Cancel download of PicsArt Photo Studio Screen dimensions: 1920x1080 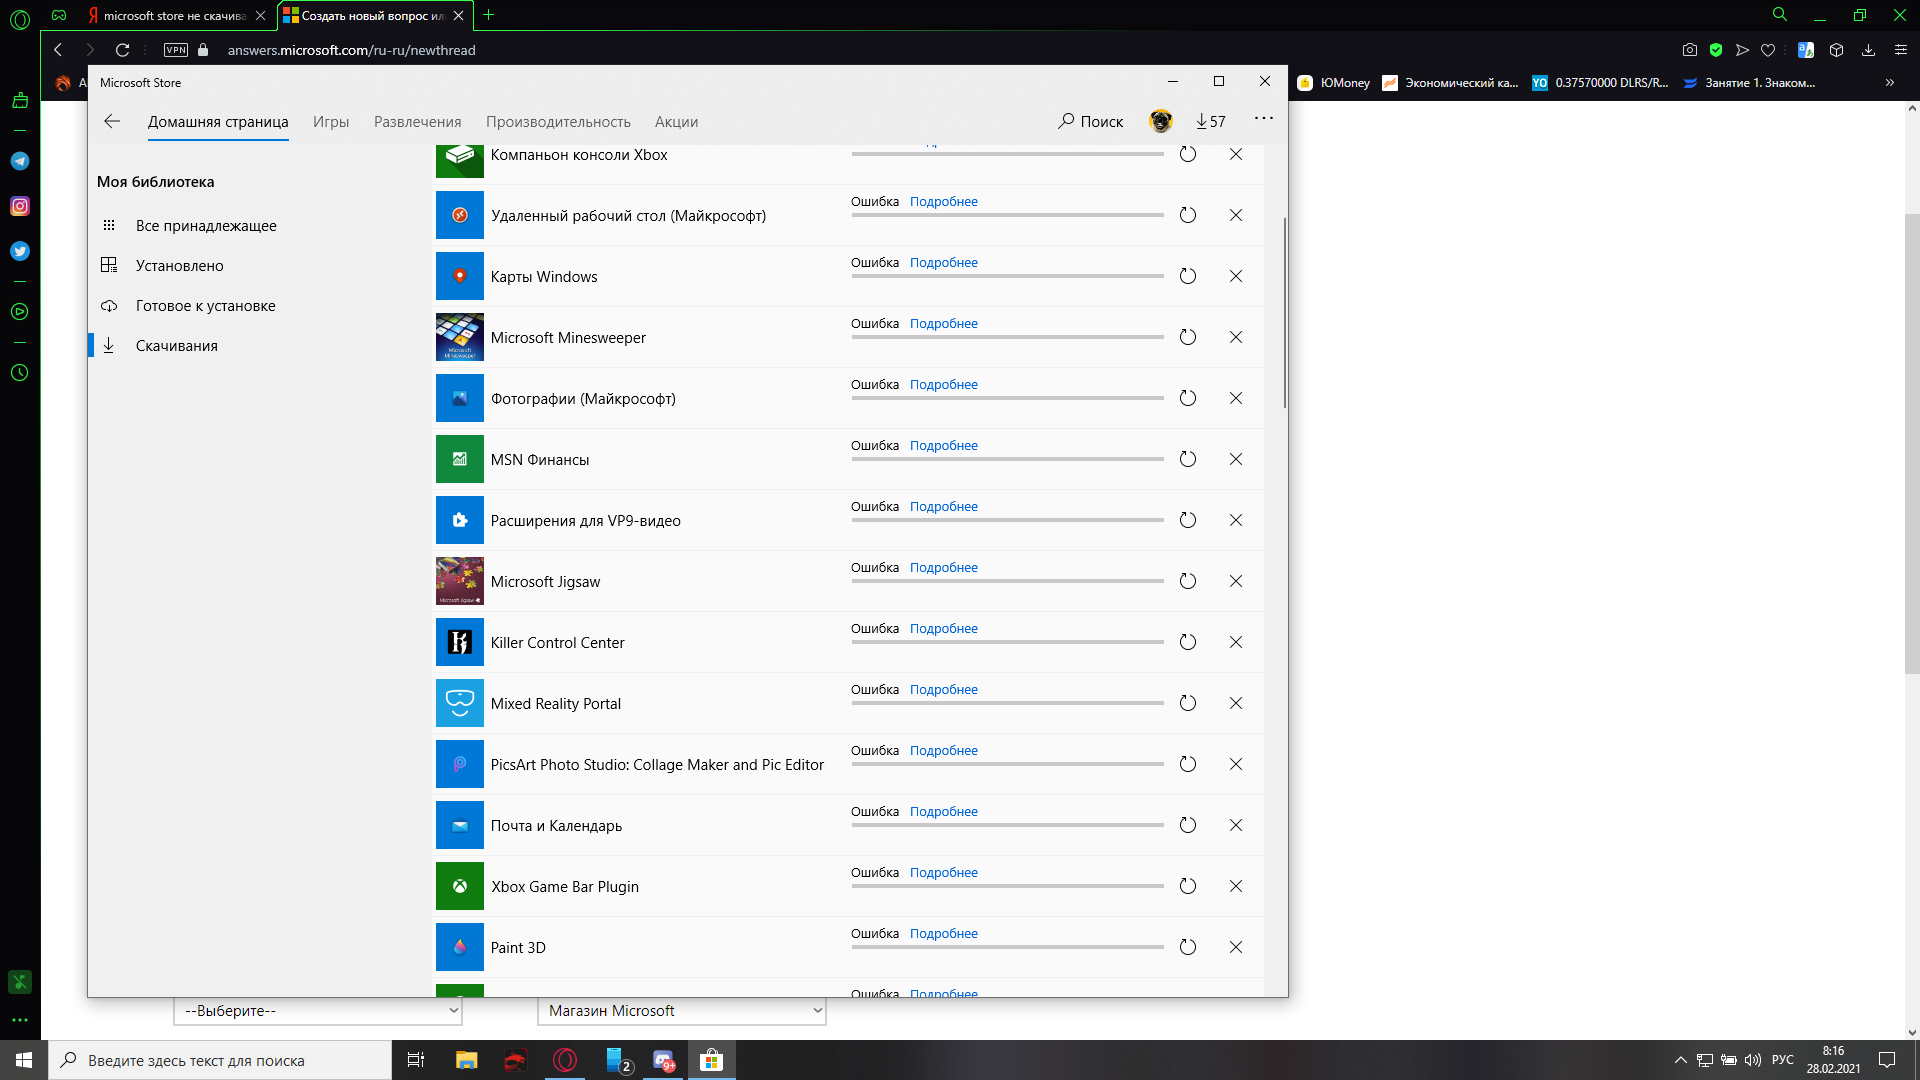[x=1236, y=764]
